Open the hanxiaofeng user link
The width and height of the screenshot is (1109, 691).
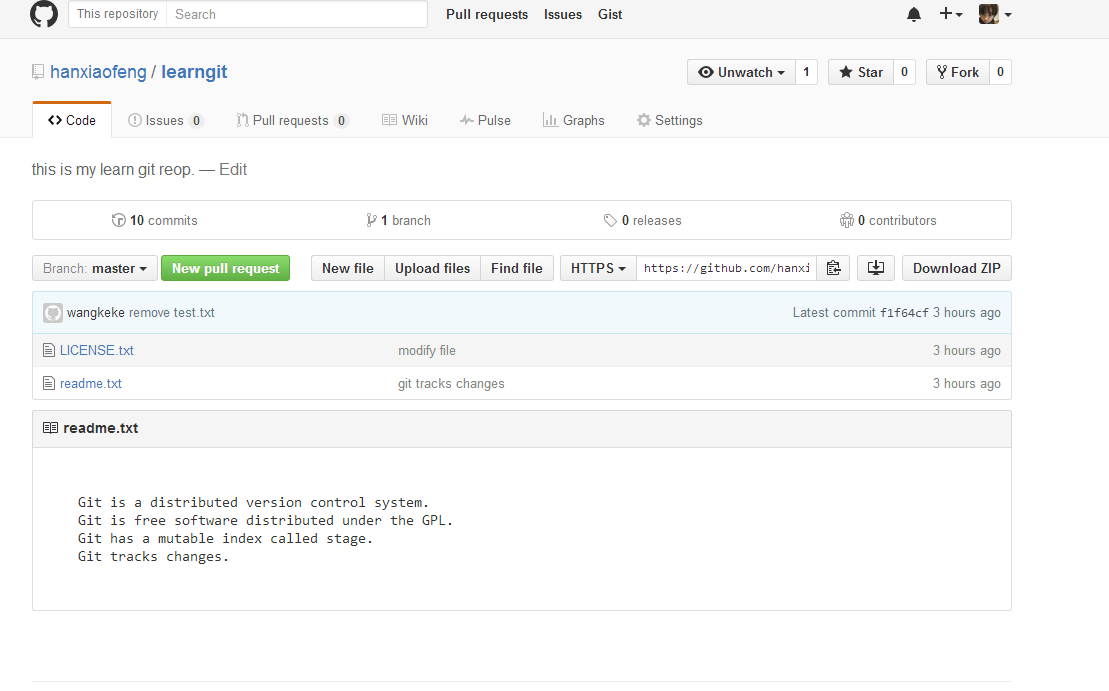point(98,72)
